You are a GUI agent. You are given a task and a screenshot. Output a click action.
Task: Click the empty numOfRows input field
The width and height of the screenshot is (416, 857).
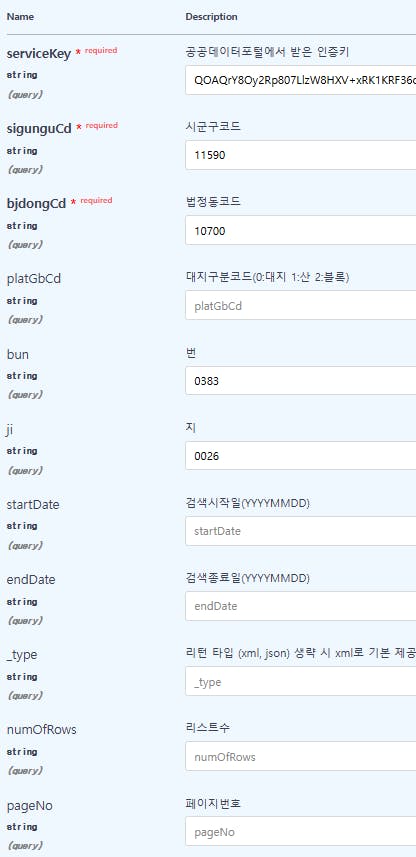[301, 756]
